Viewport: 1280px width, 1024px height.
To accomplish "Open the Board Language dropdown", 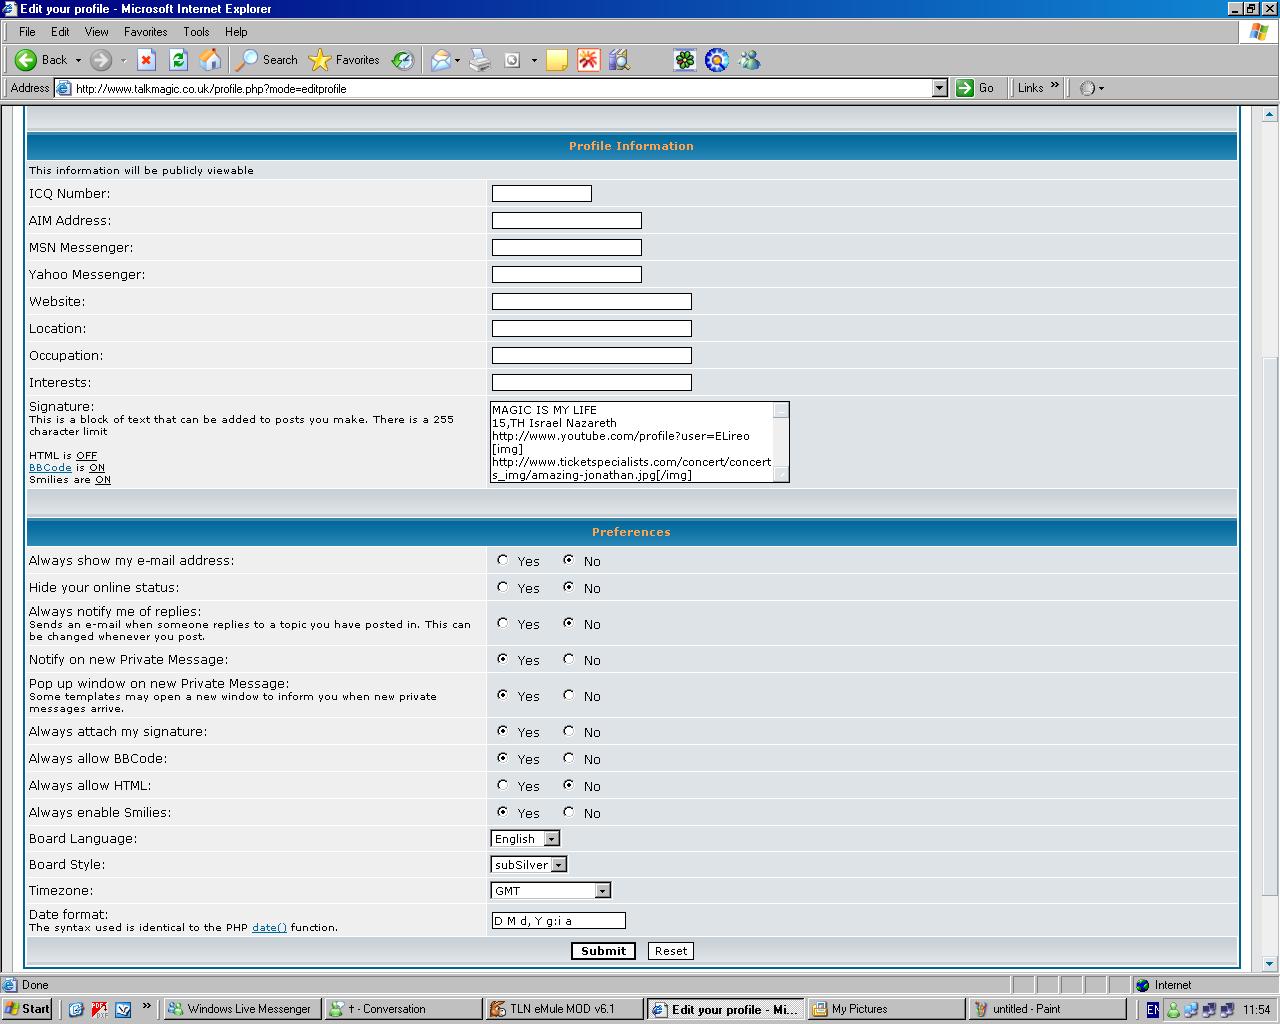I will (551, 839).
